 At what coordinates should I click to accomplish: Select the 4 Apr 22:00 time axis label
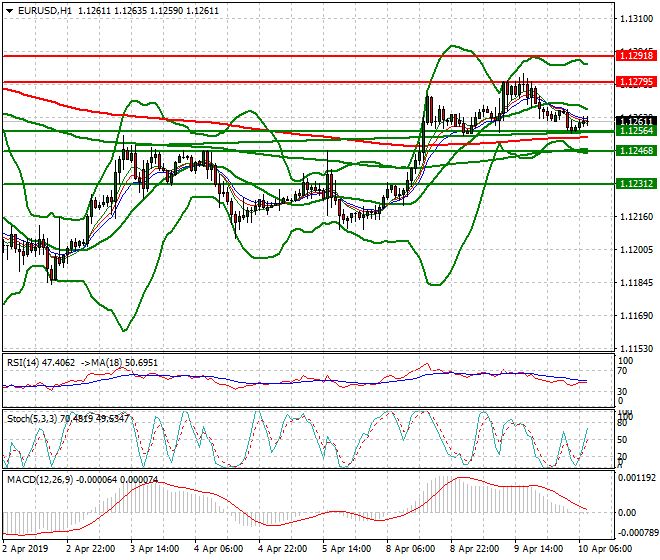pyautogui.click(x=282, y=549)
